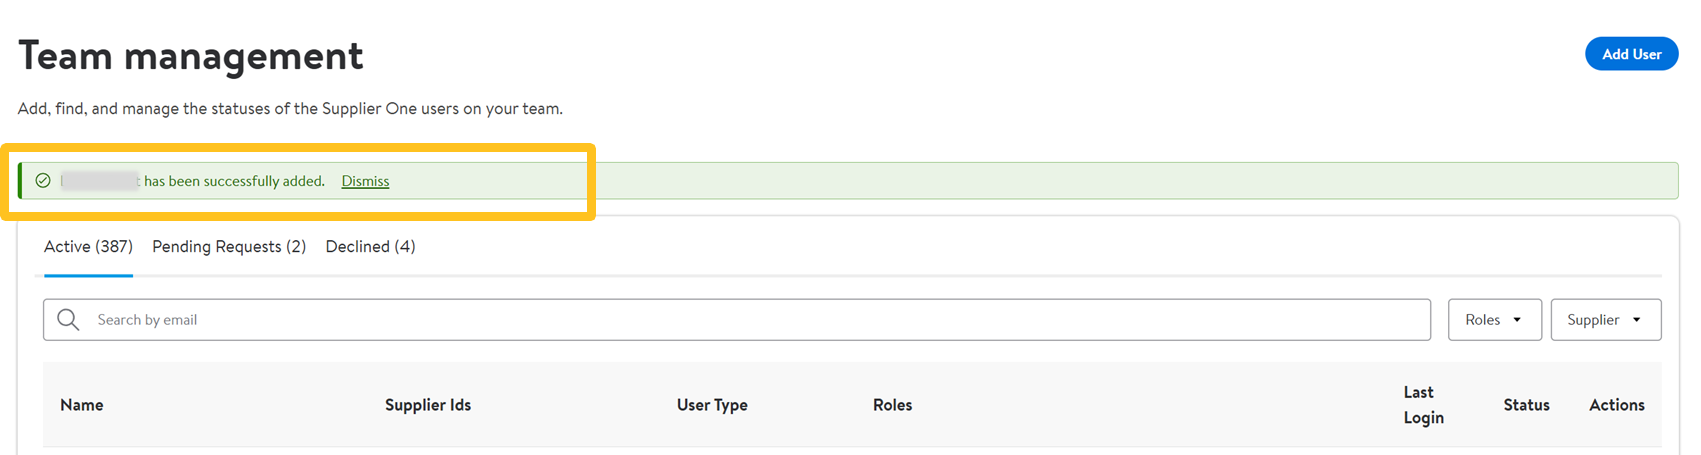Select the Declined (4) tab

[x=370, y=246]
